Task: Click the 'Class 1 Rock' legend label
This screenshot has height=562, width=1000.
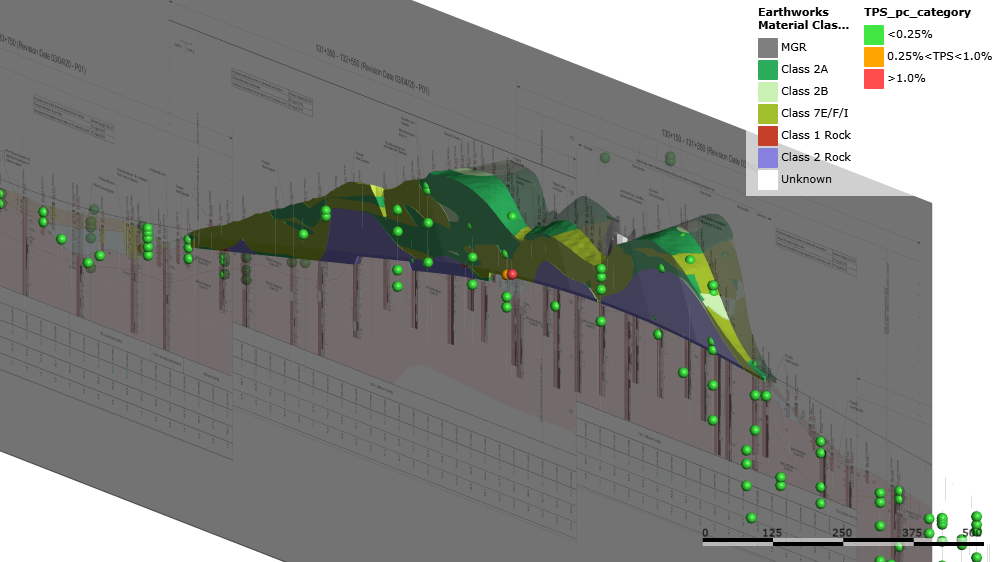Action: pos(816,135)
